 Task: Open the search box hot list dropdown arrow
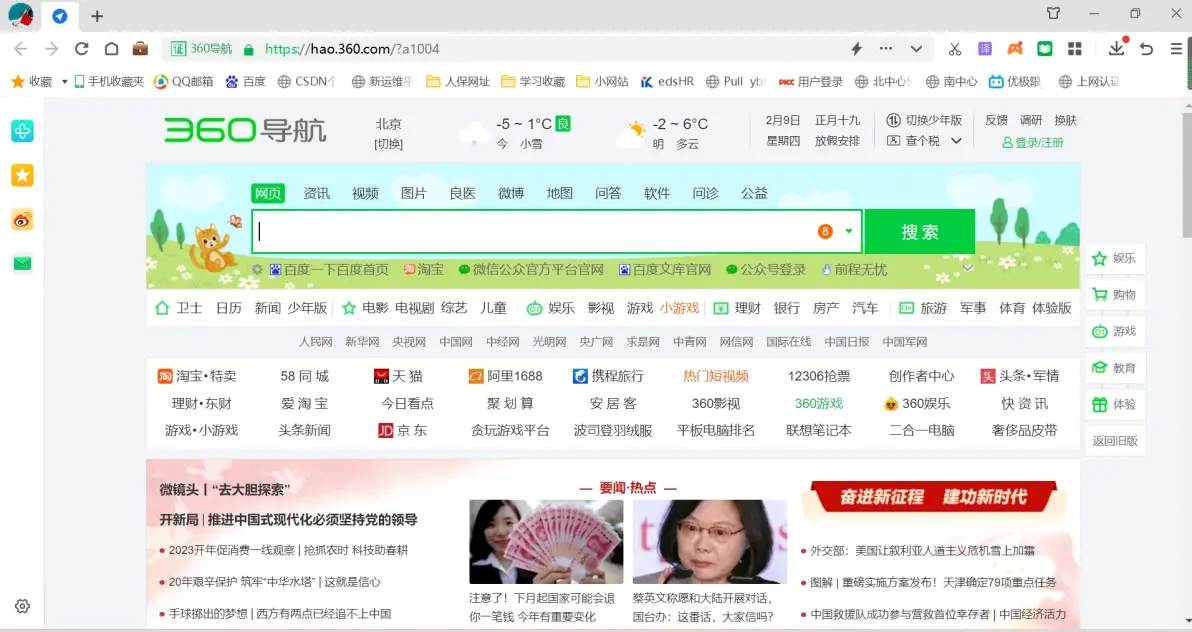click(848, 231)
